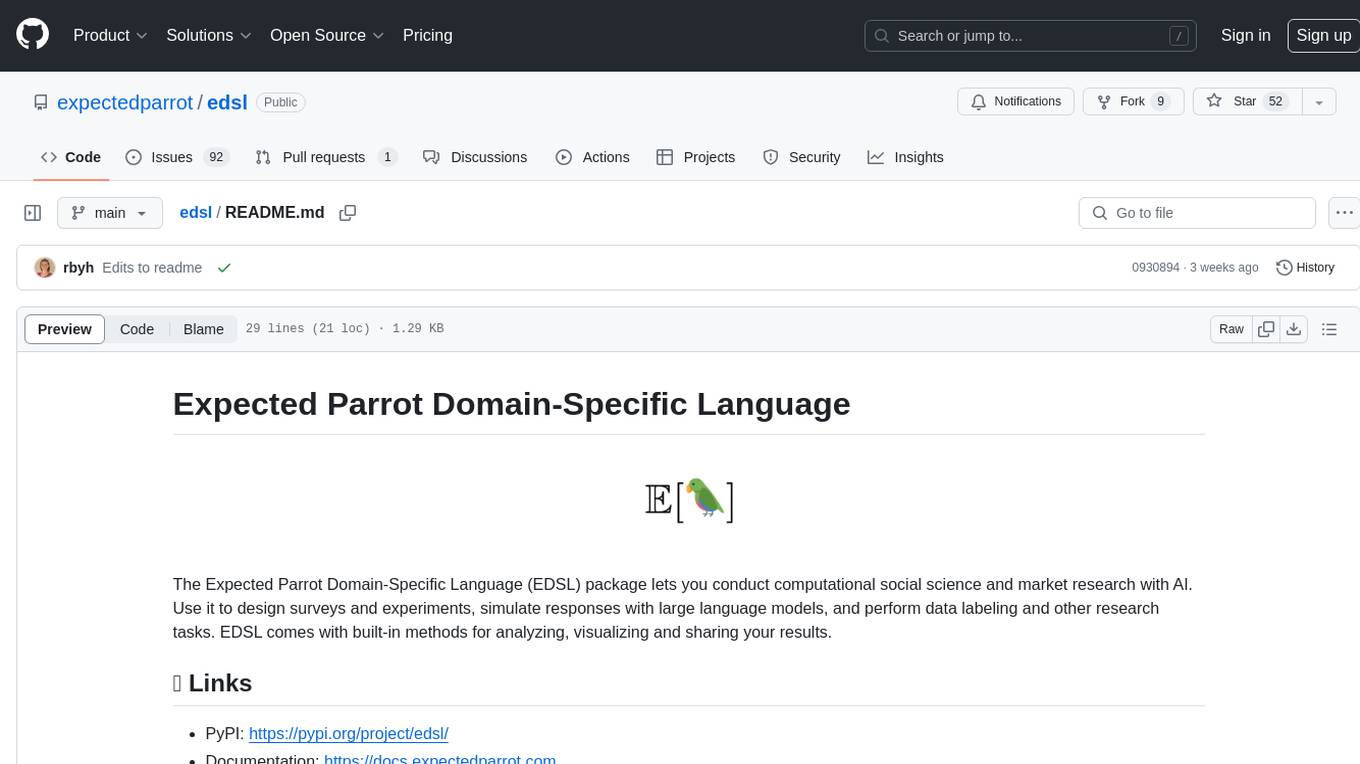Click the Public visibility label
Screen dimensions: 1360x764
click(x=281, y=102)
